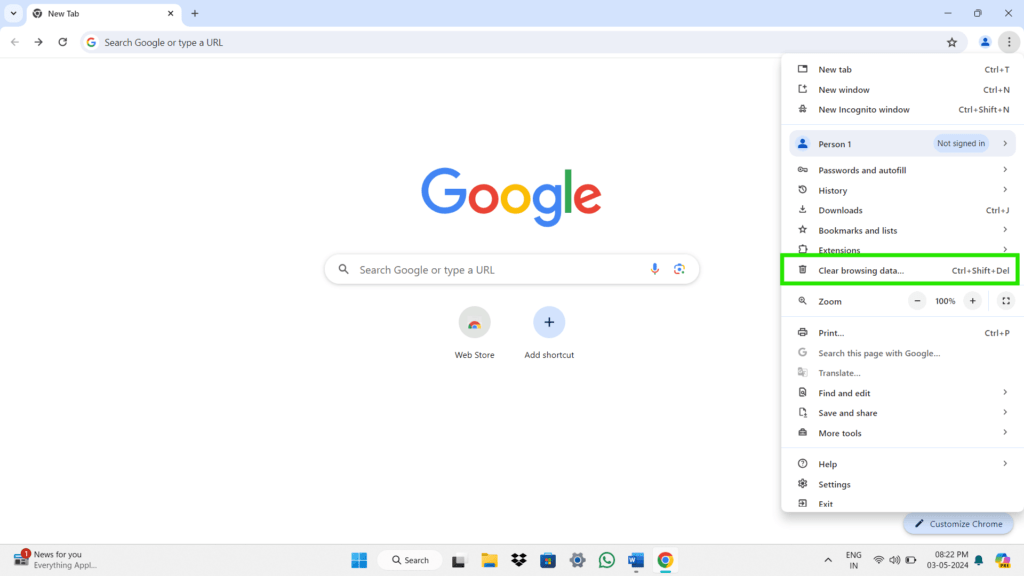Select New tab from the menu

[903, 69]
